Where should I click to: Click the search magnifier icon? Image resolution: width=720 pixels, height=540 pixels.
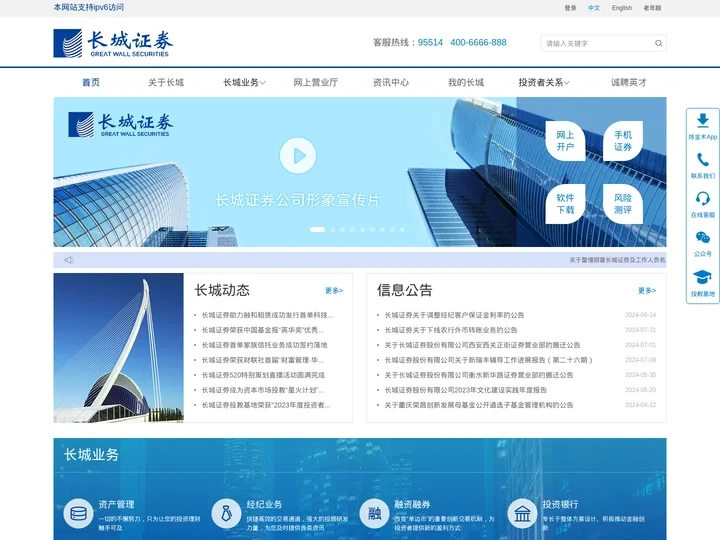coord(658,43)
